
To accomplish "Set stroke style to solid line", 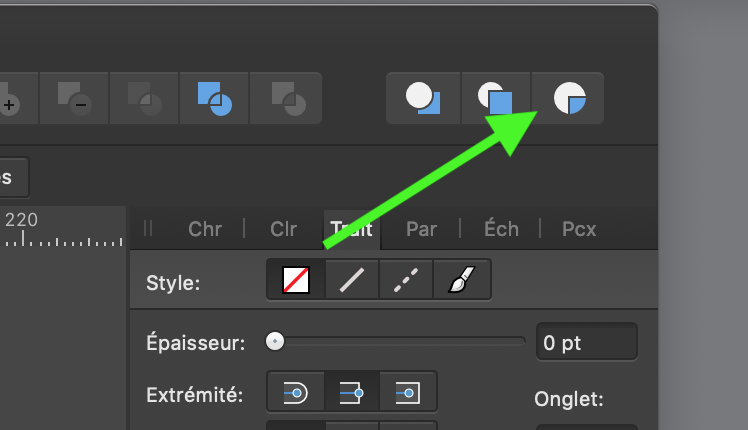I will [352, 280].
